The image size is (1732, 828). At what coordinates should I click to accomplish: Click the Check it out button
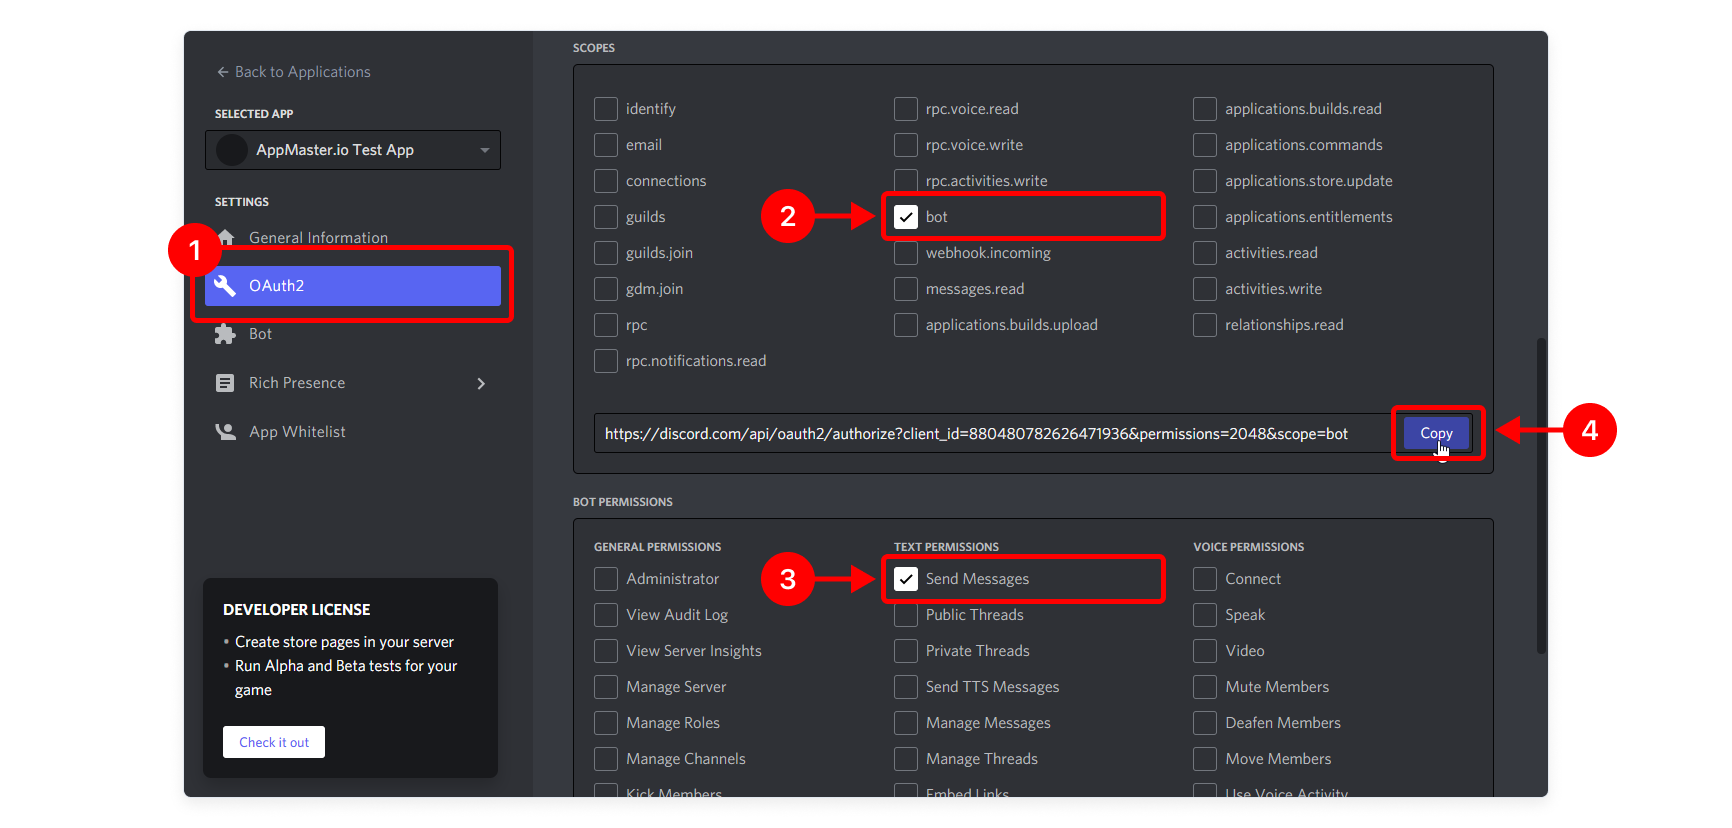274,742
